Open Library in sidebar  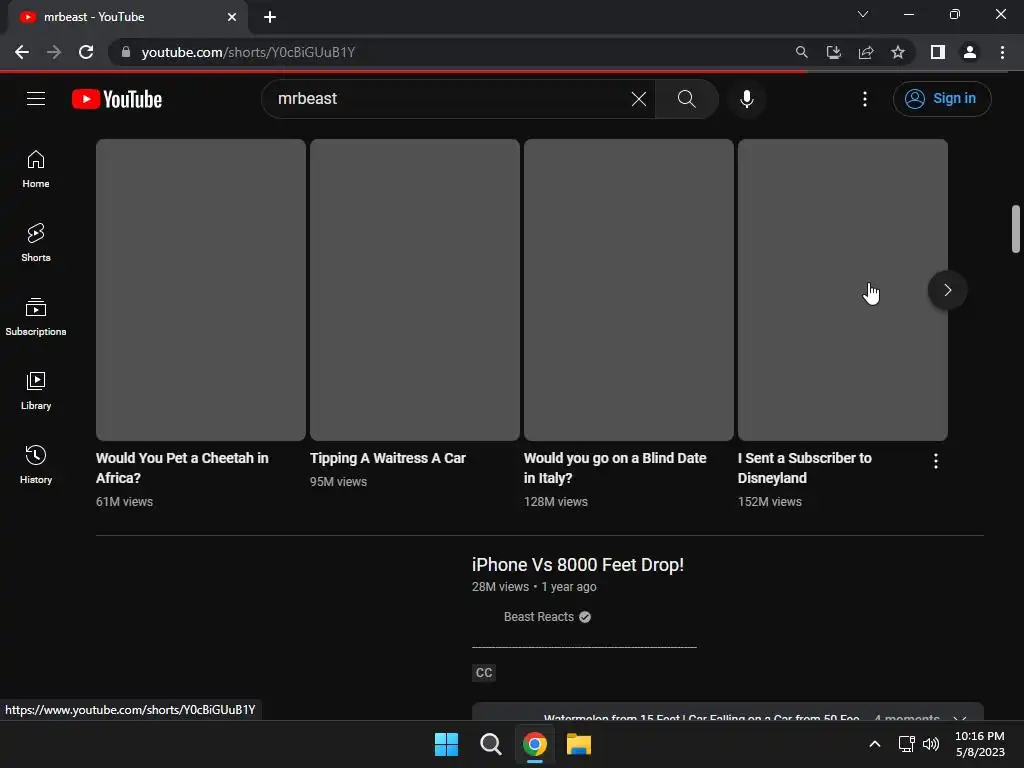(x=36, y=391)
